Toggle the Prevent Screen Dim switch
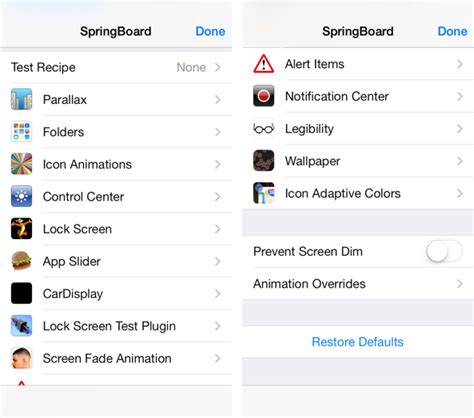474x418 pixels. coord(444,251)
